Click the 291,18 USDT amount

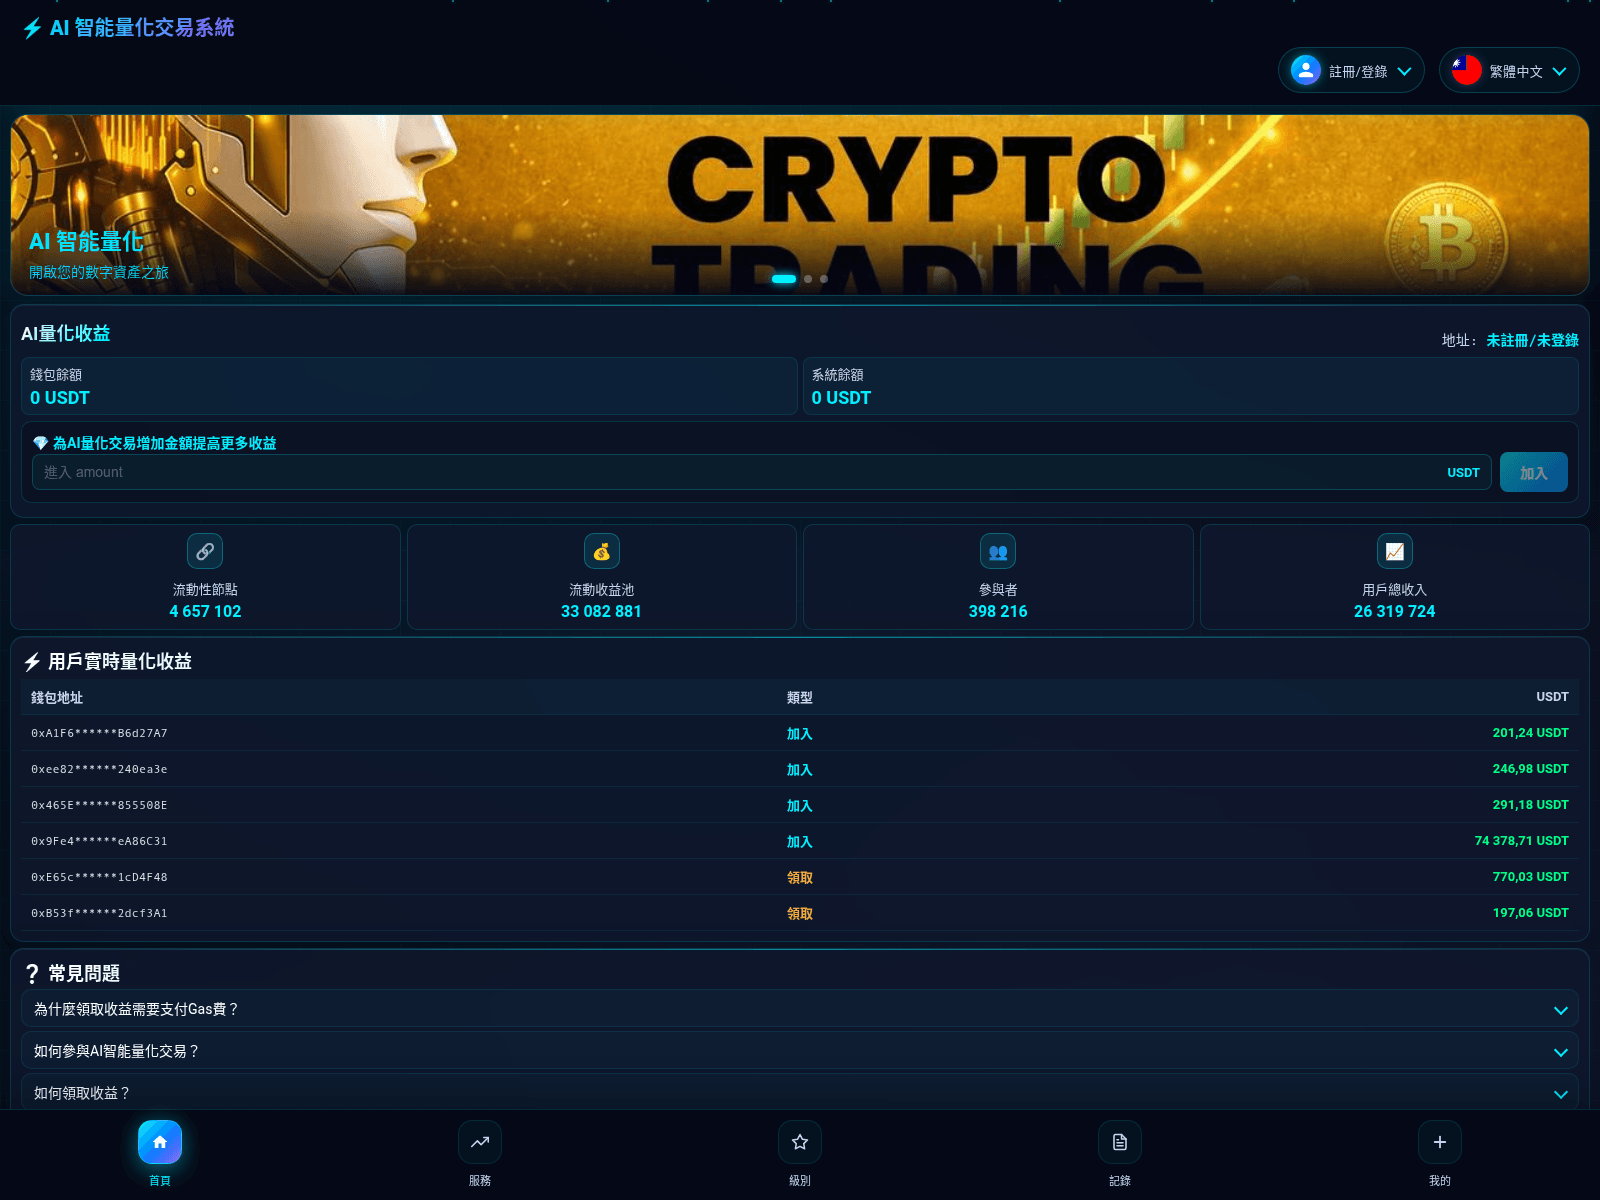(1530, 805)
